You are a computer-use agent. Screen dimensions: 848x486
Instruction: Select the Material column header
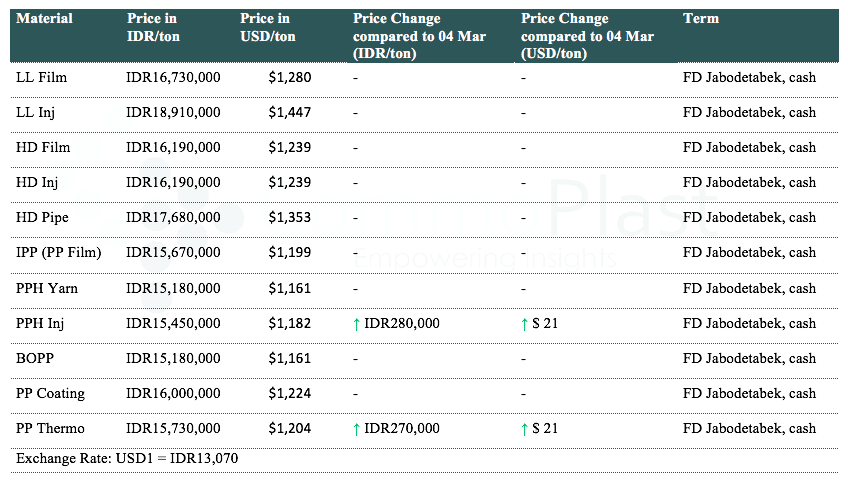[45, 19]
